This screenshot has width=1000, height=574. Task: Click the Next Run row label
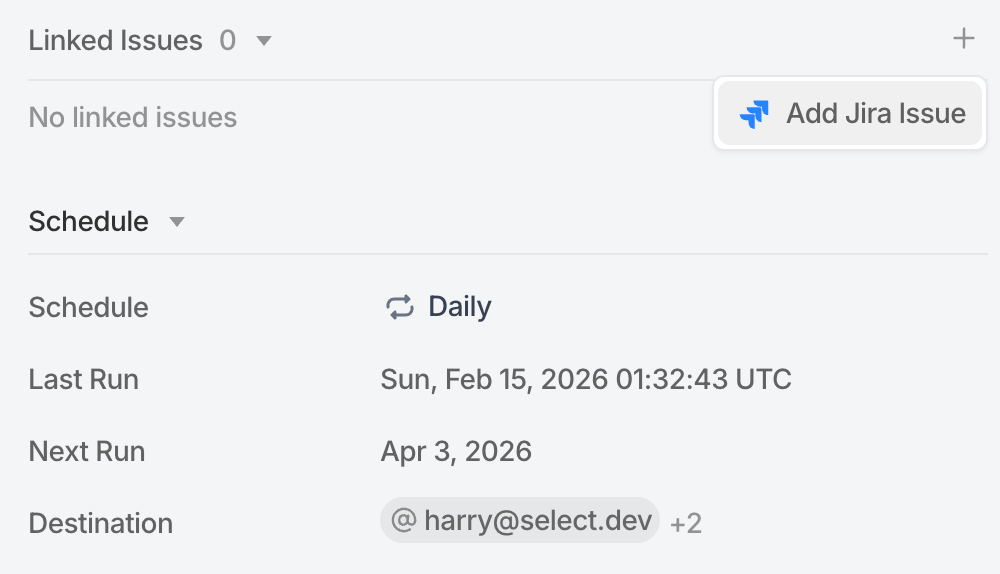[87, 451]
